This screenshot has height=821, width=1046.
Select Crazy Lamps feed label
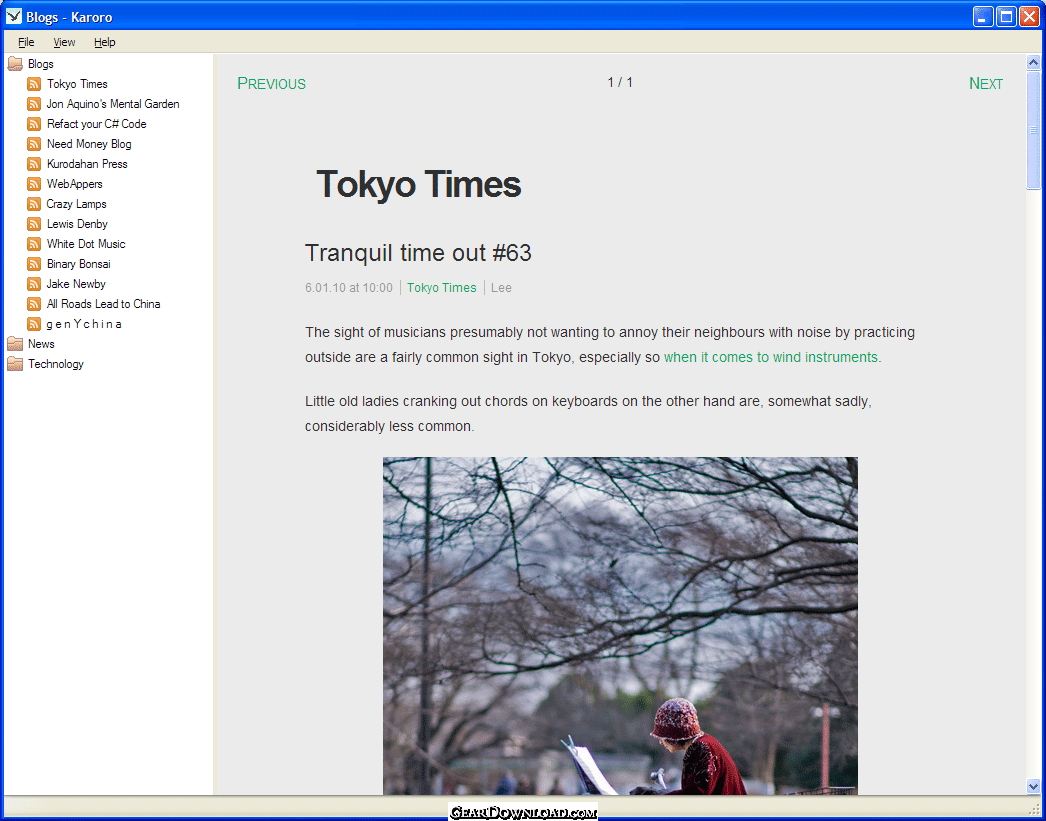tap(77, 204)
